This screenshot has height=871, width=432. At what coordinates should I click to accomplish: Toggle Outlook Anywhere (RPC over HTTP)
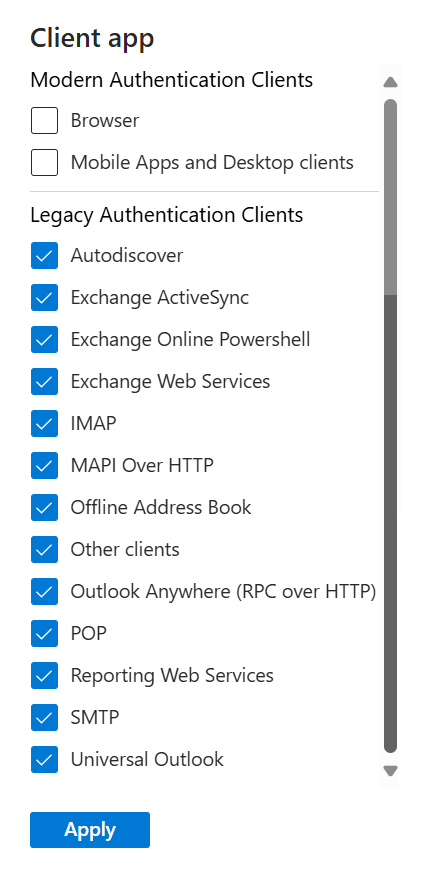tap(44, 592)
